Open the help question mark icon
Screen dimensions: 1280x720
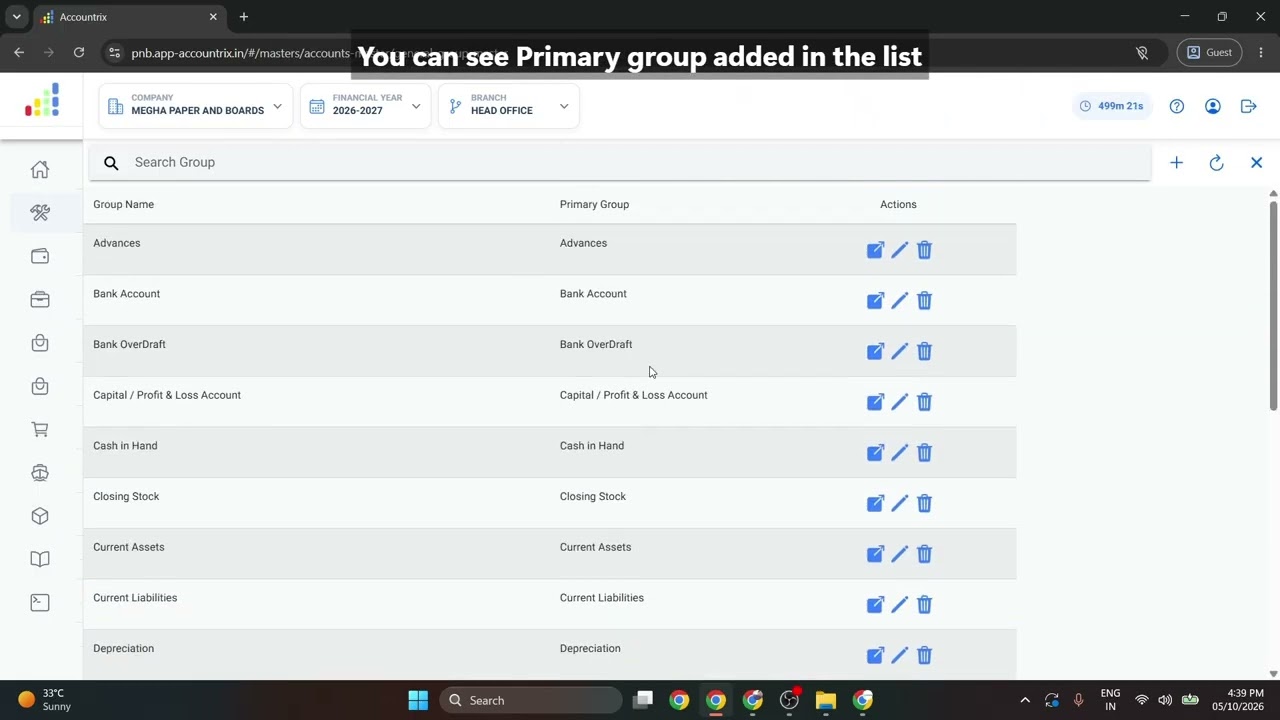point(1177,106)
